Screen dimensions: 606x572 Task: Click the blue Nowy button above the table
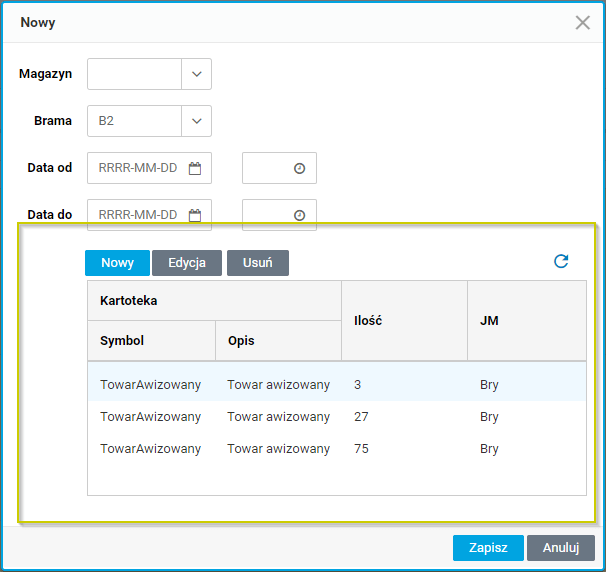coord(117,263)
